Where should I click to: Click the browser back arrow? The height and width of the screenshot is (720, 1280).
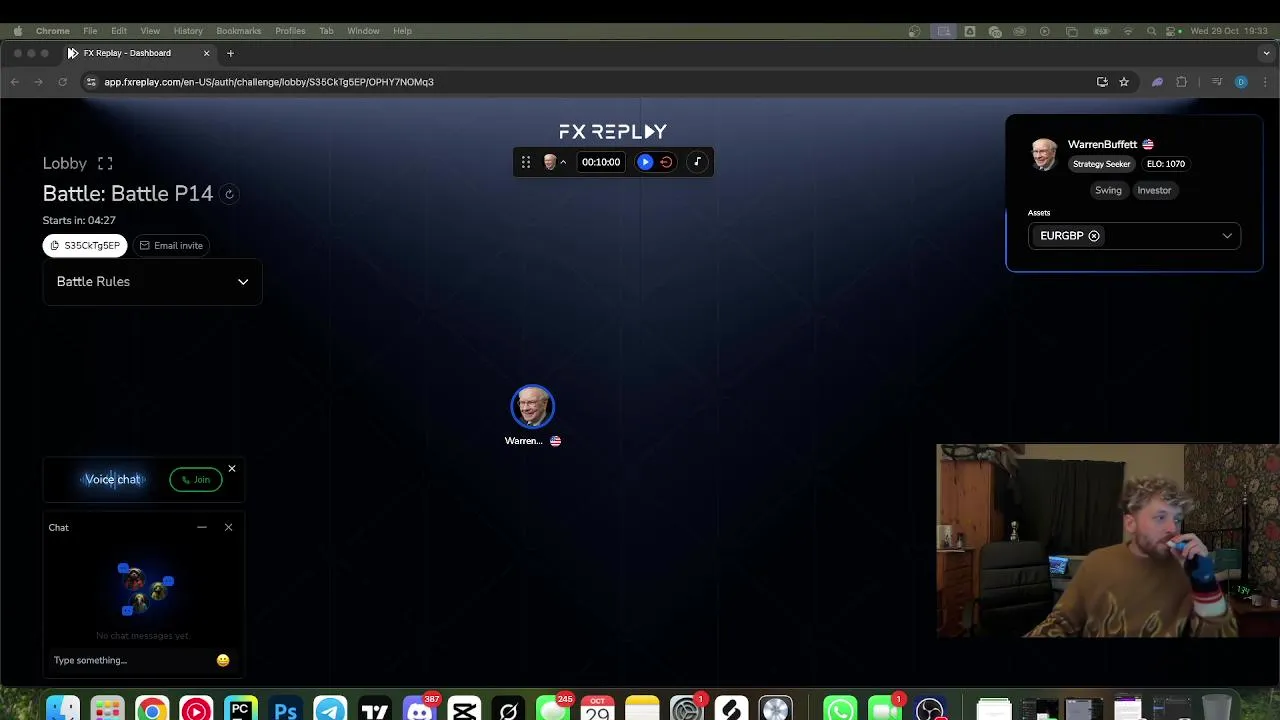(15, 82)
